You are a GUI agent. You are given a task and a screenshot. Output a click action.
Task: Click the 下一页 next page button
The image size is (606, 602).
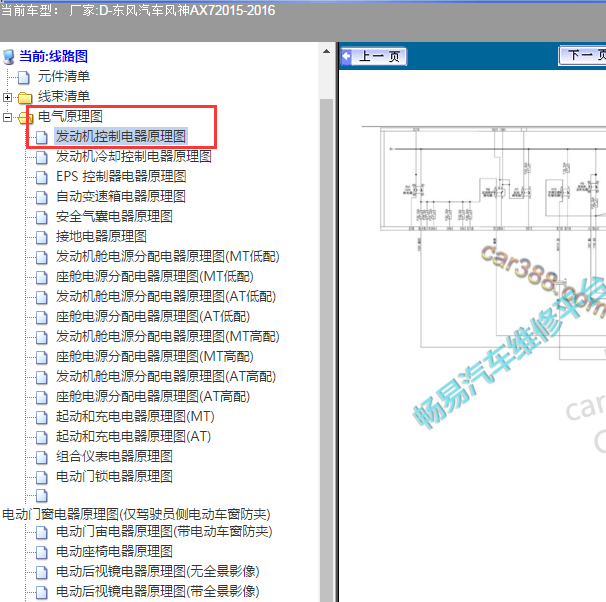coord(582,55)
